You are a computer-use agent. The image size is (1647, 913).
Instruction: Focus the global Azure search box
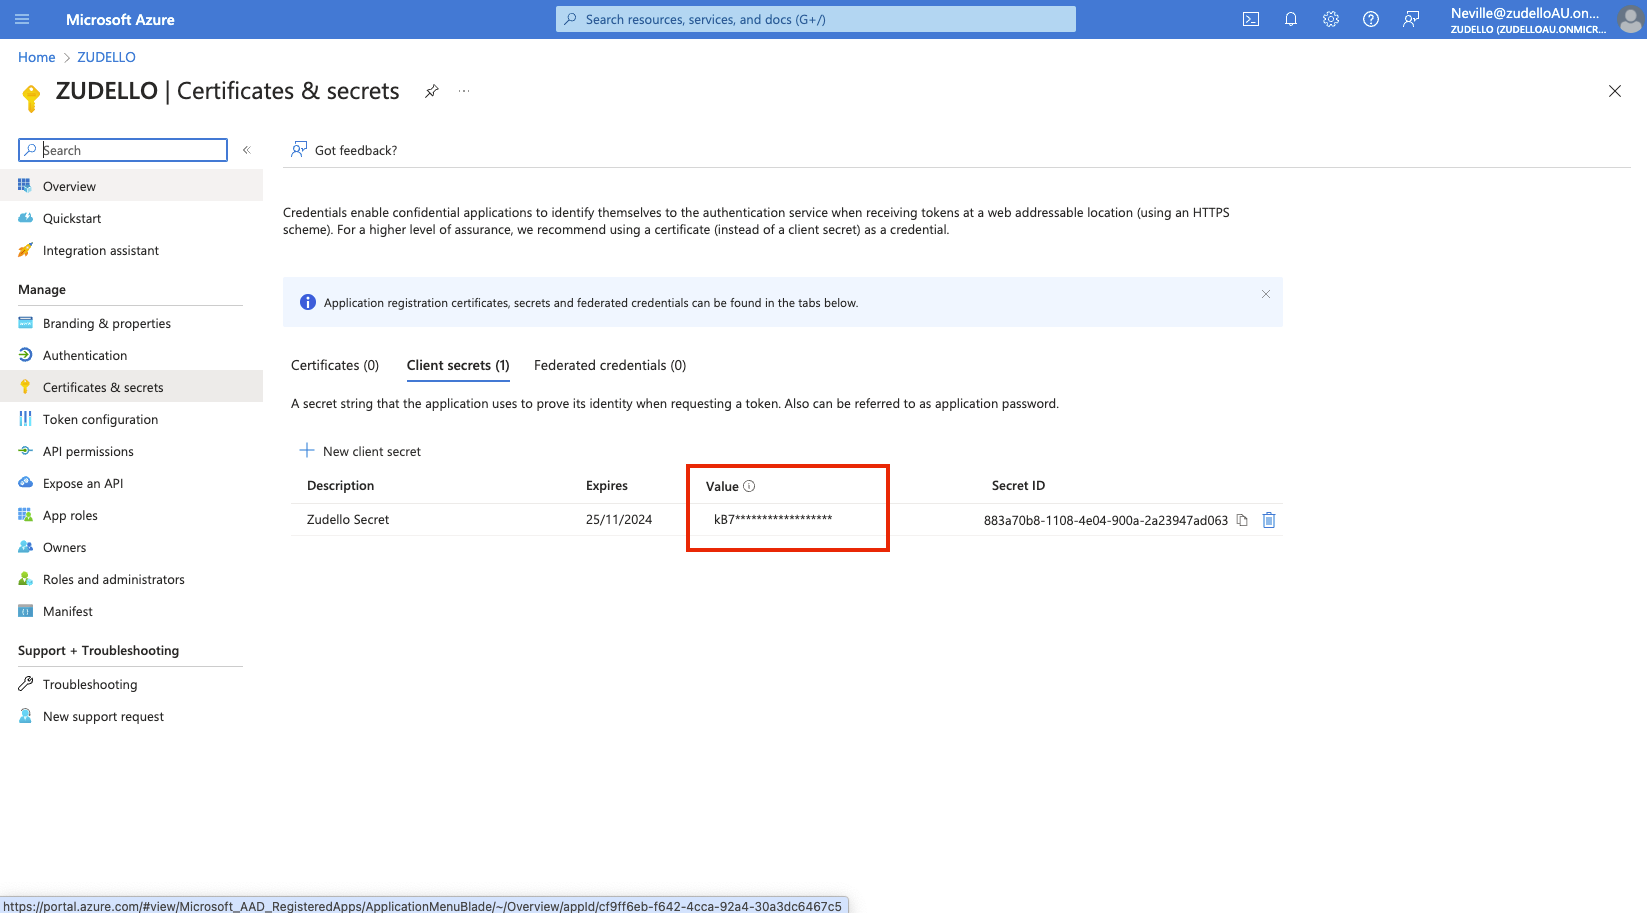tap(816, 19)
